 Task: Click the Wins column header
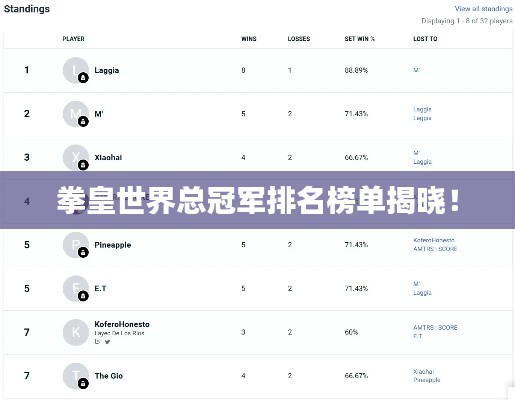point(249,39)
